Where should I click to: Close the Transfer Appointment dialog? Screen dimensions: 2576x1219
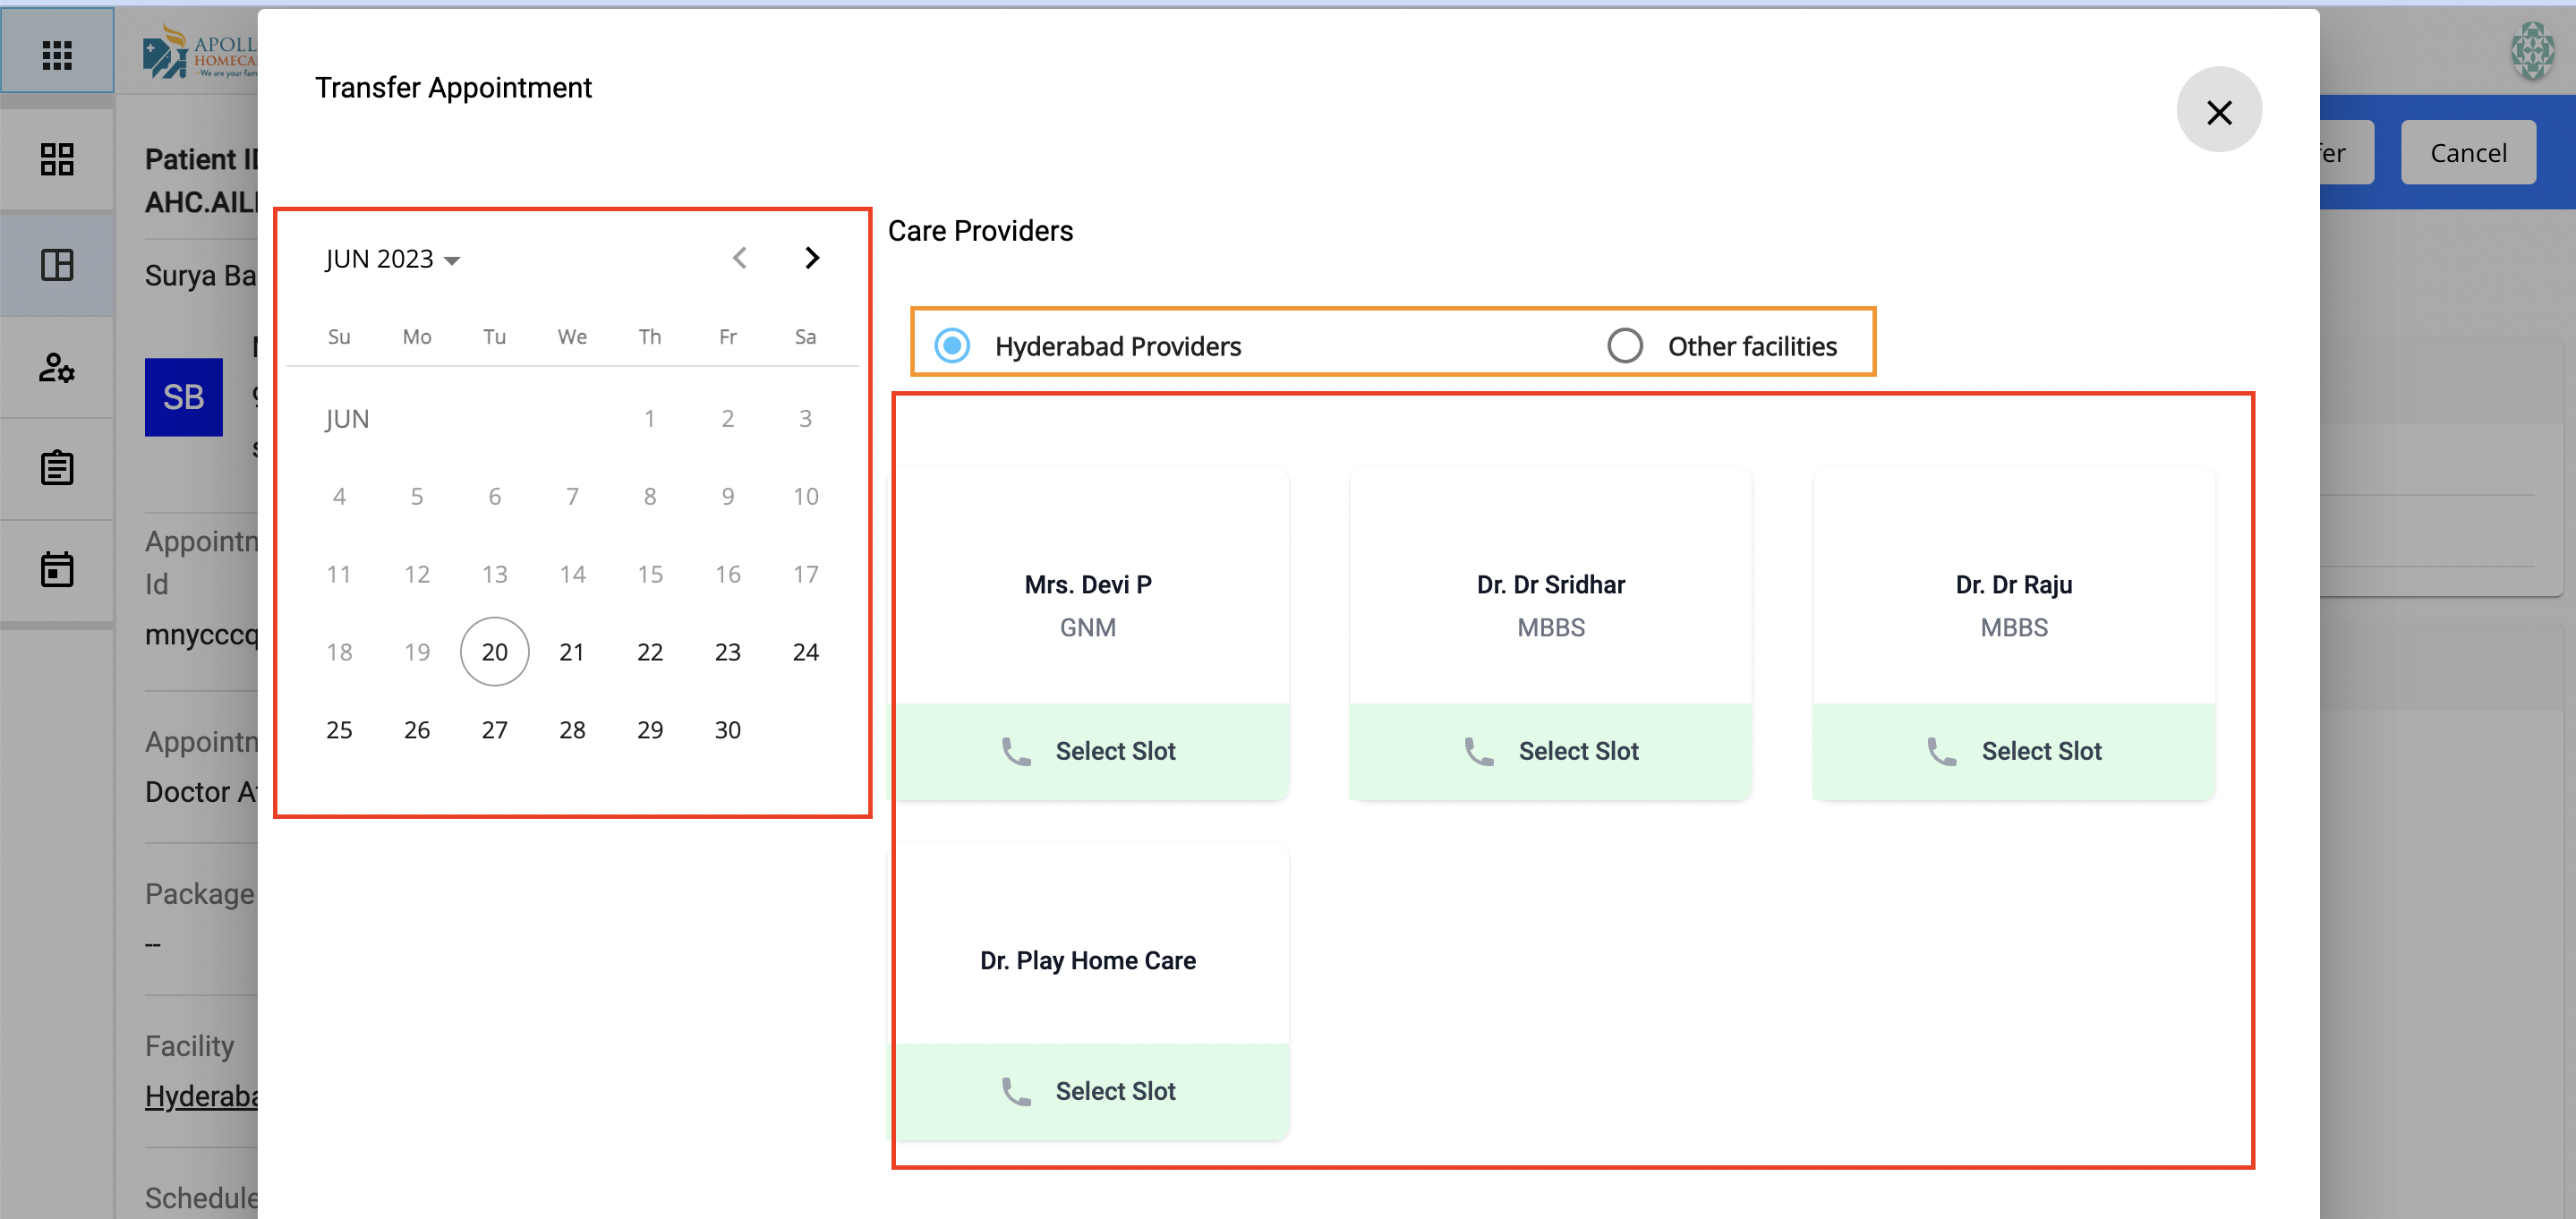pyautogui.click(x=2218, y=111)
